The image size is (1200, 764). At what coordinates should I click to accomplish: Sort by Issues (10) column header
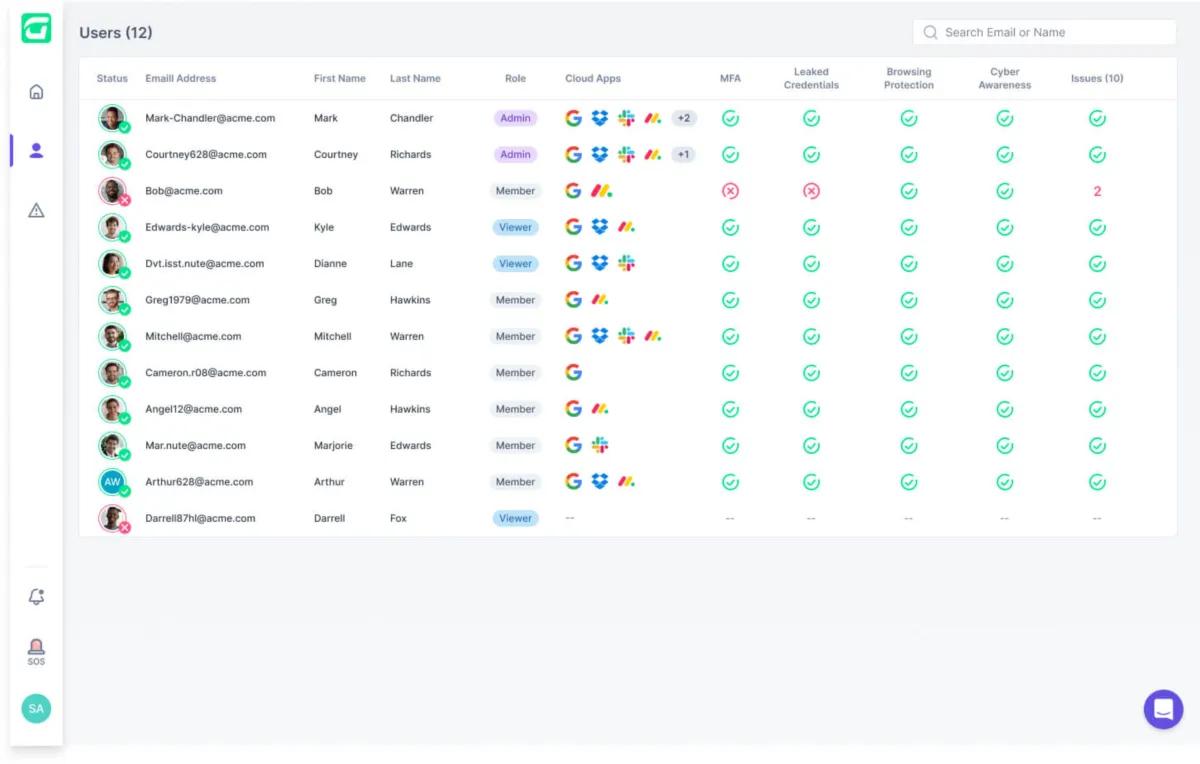pos(1096,79)
